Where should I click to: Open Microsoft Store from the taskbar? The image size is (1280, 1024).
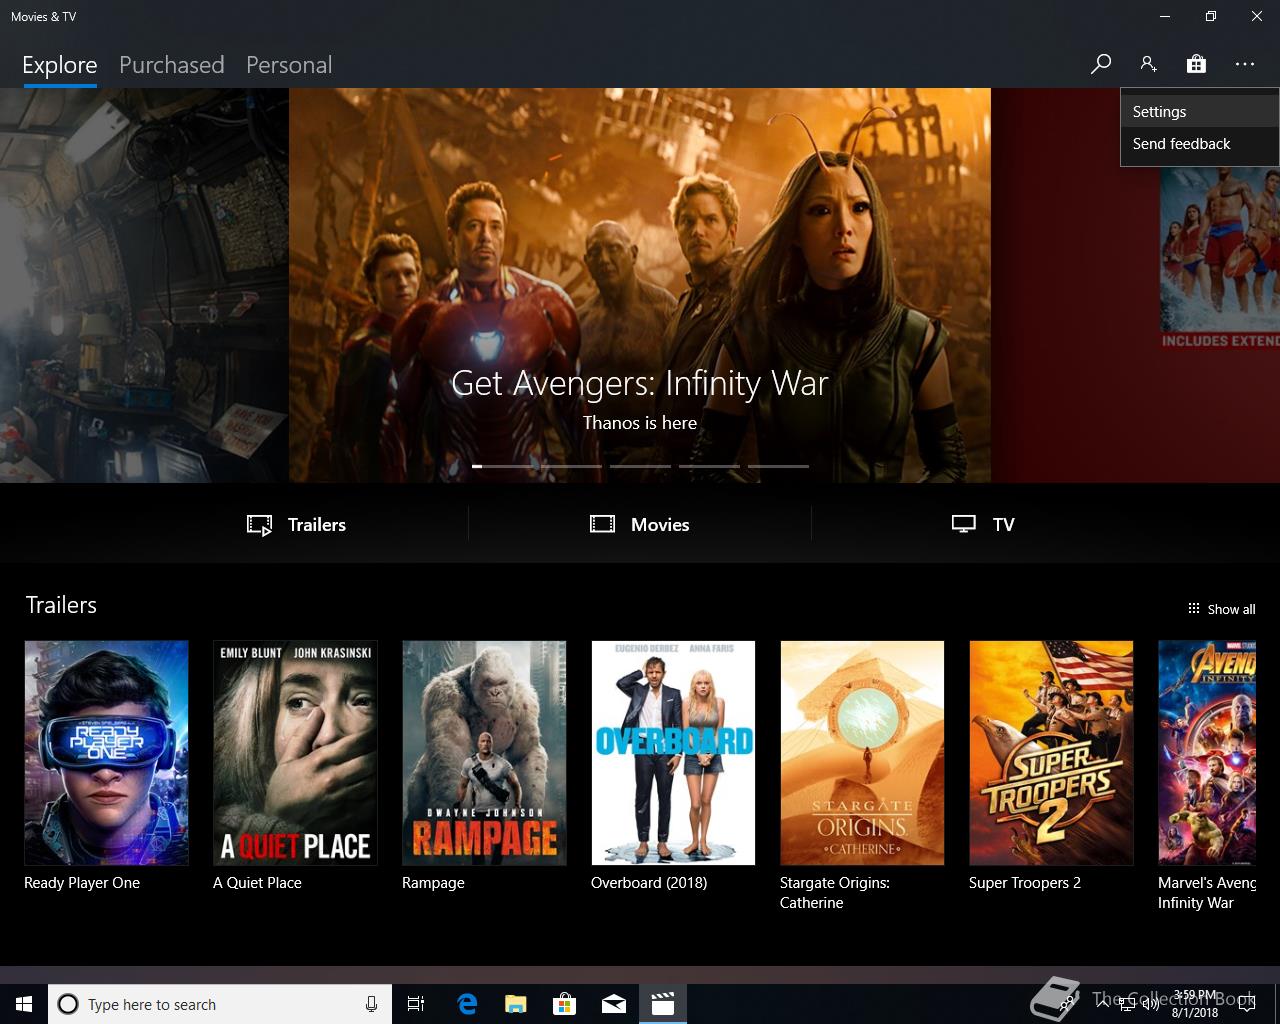(565, 1004)
